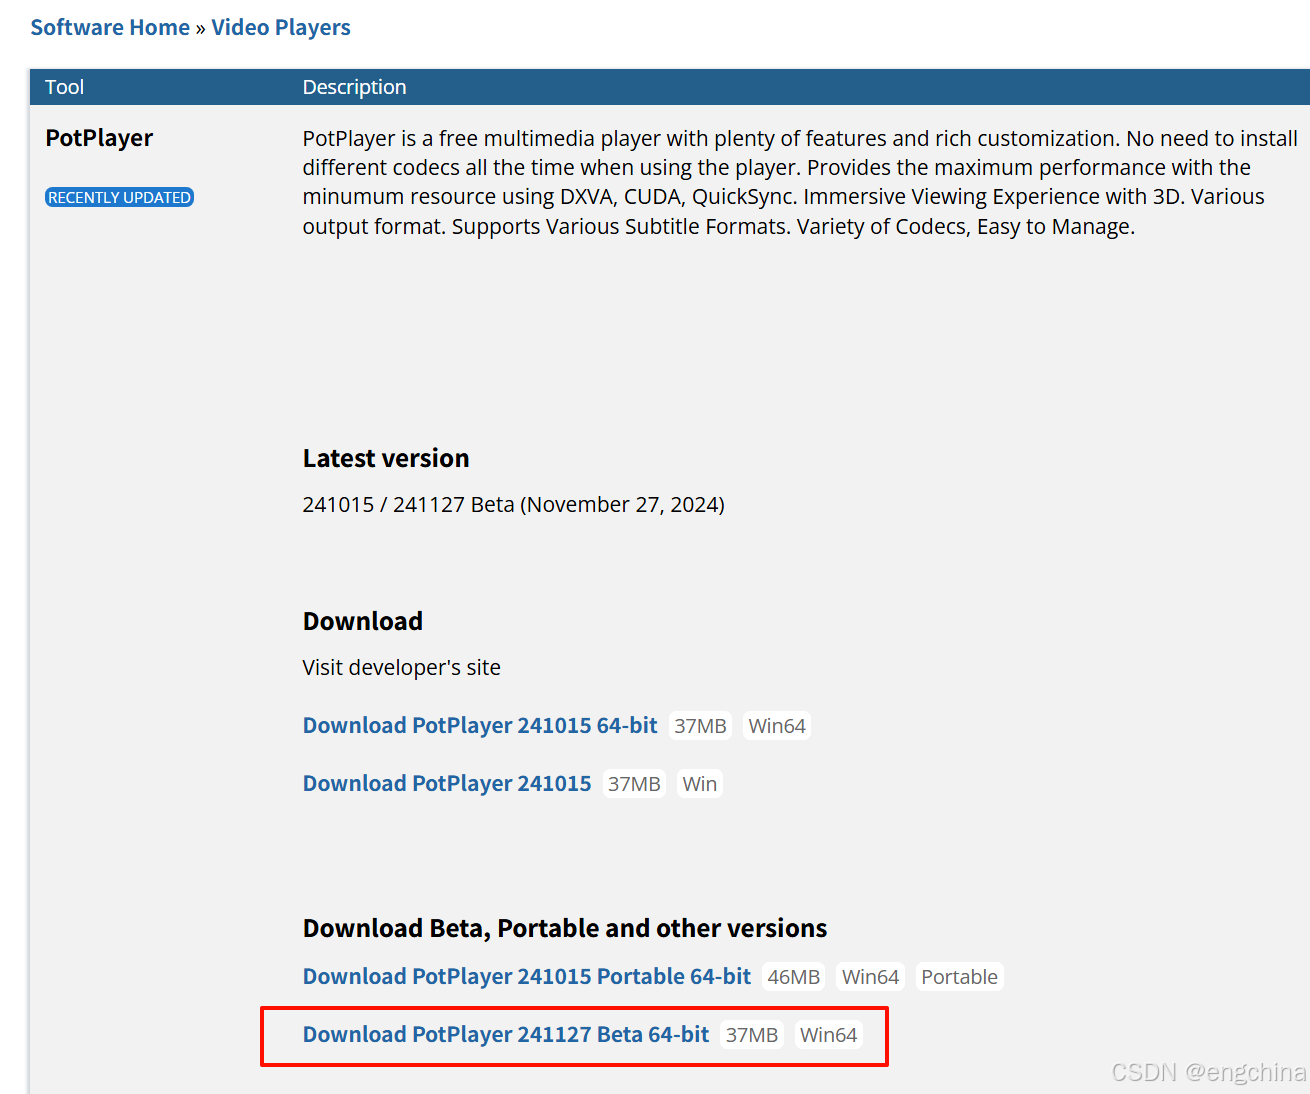Click the PotPlayer tool name
Image resolution: width=1310 pixels, height=1094 pixels.
pos(99,138)
